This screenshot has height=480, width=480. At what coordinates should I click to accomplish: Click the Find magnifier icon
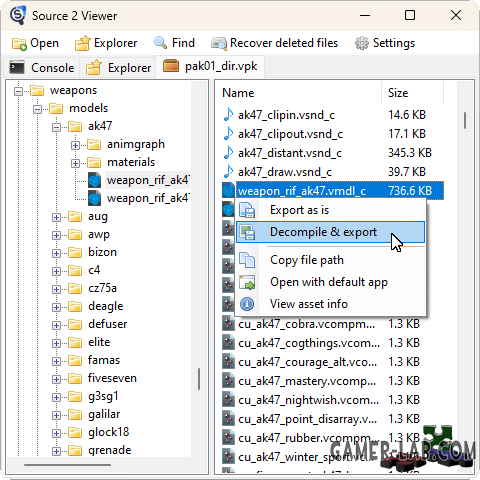pos(160,43)
